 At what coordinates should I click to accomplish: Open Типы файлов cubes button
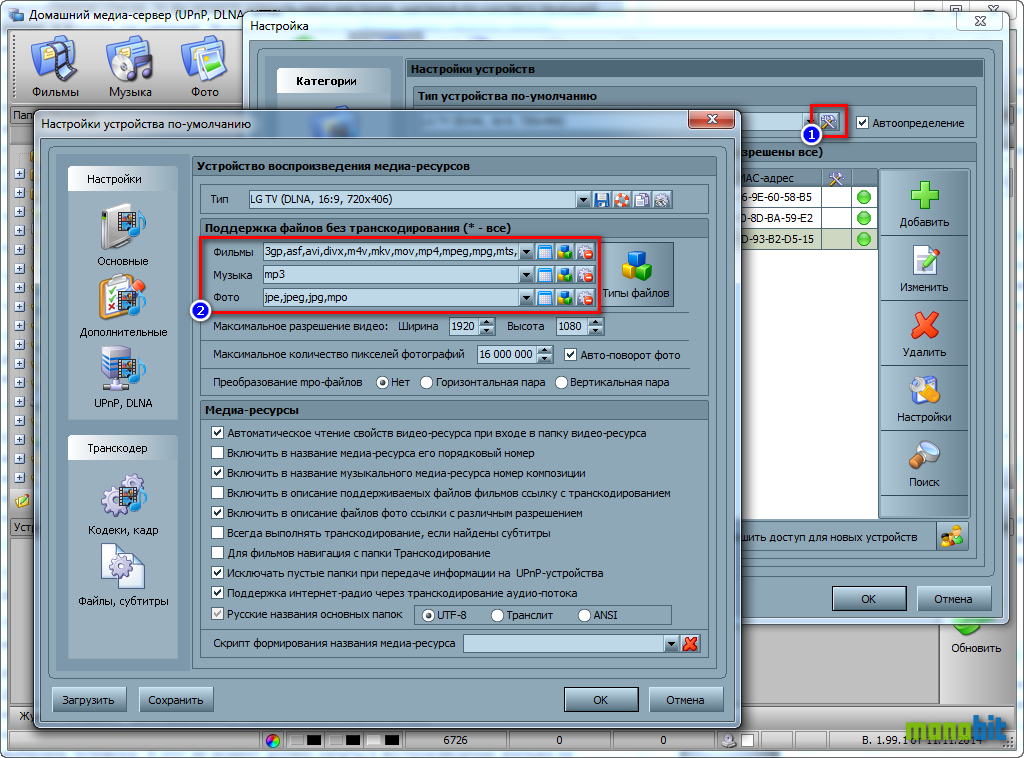[x=636, y=274]
